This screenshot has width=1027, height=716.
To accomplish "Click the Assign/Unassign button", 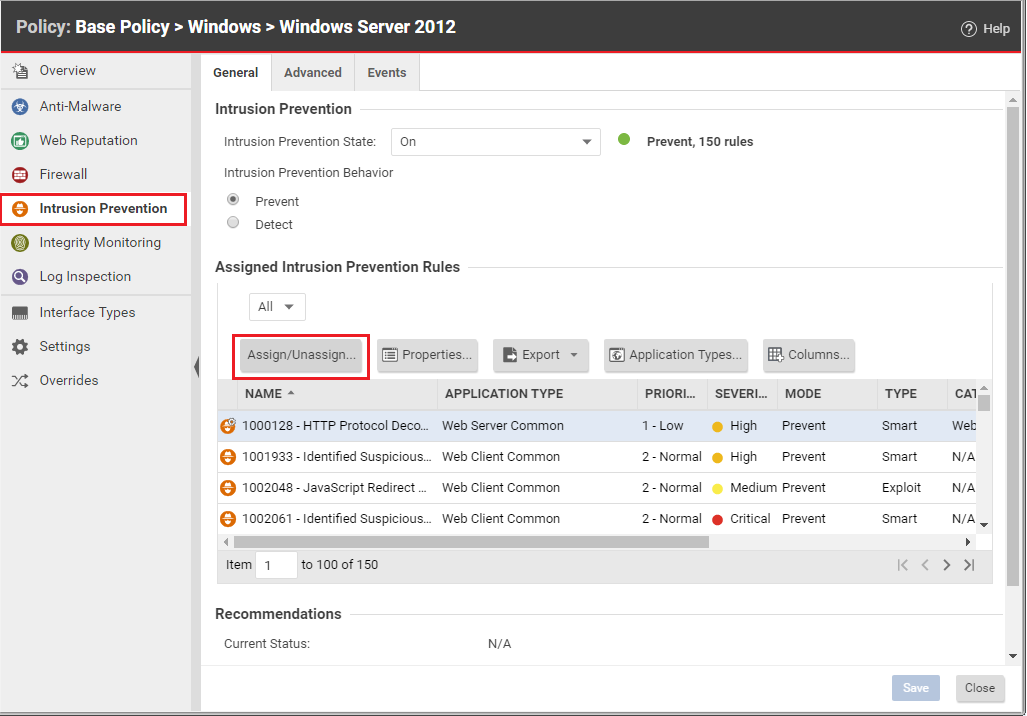I will tap(301, 355).
